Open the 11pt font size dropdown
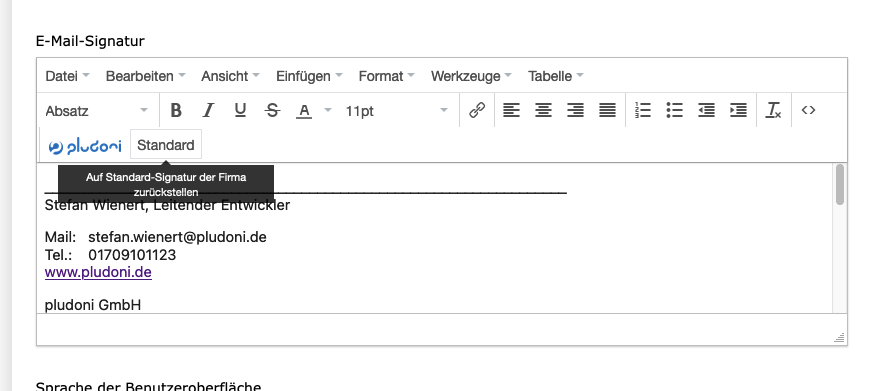The image size is (870, 391). 396,111
